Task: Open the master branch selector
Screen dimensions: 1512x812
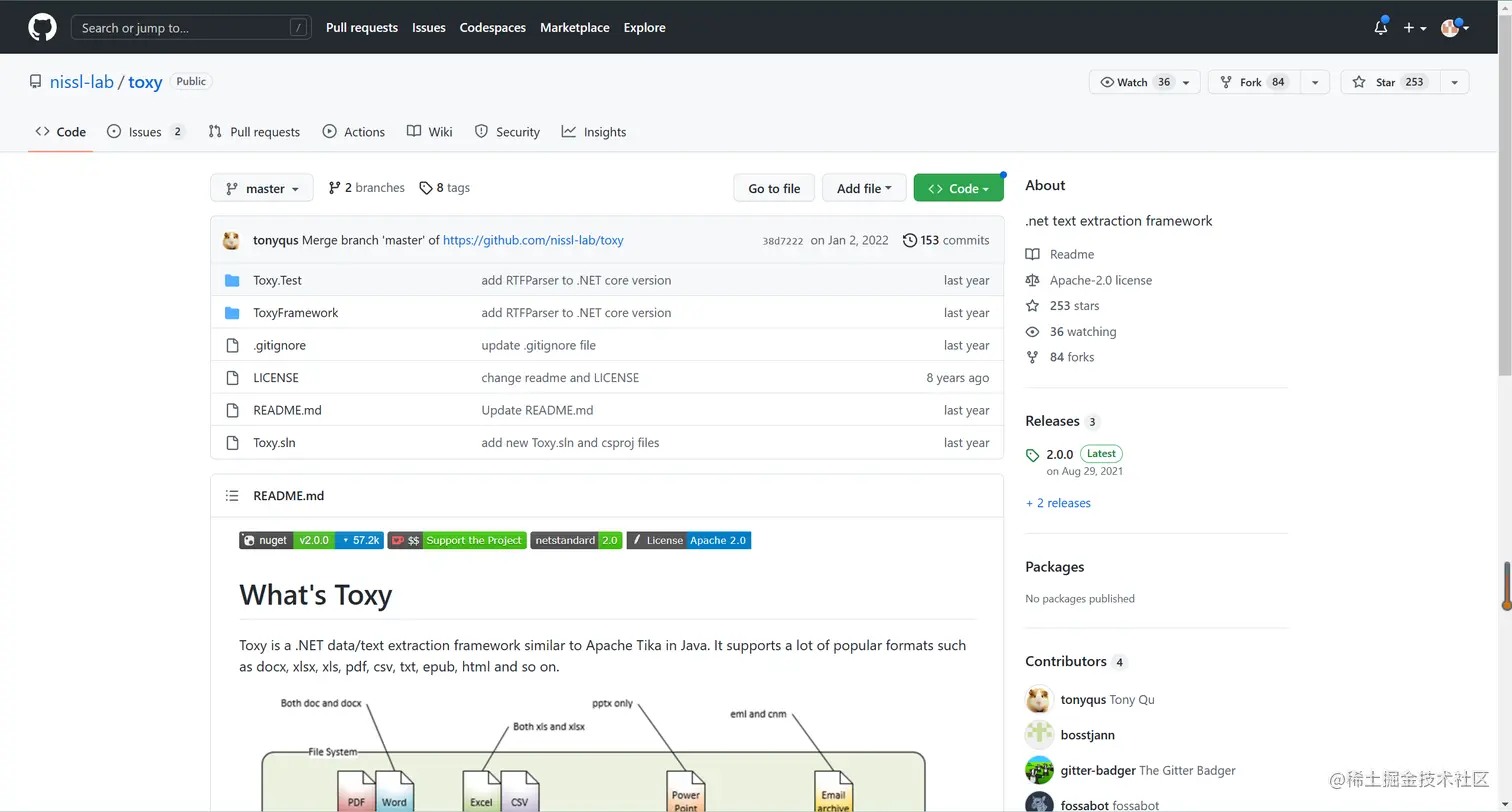Action: point(262,188)
